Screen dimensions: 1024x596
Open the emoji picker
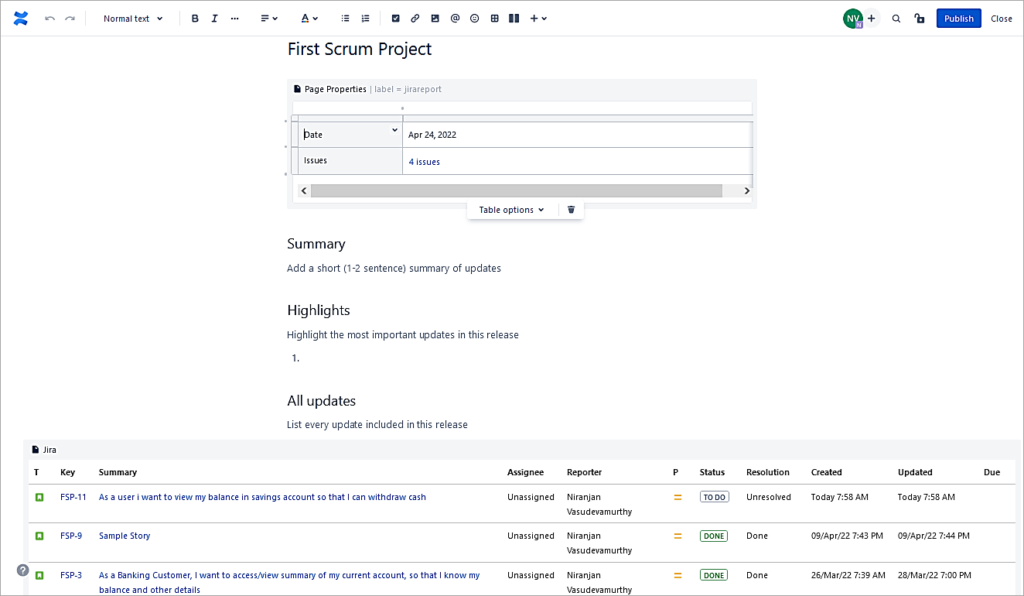[x=474, y=18]
